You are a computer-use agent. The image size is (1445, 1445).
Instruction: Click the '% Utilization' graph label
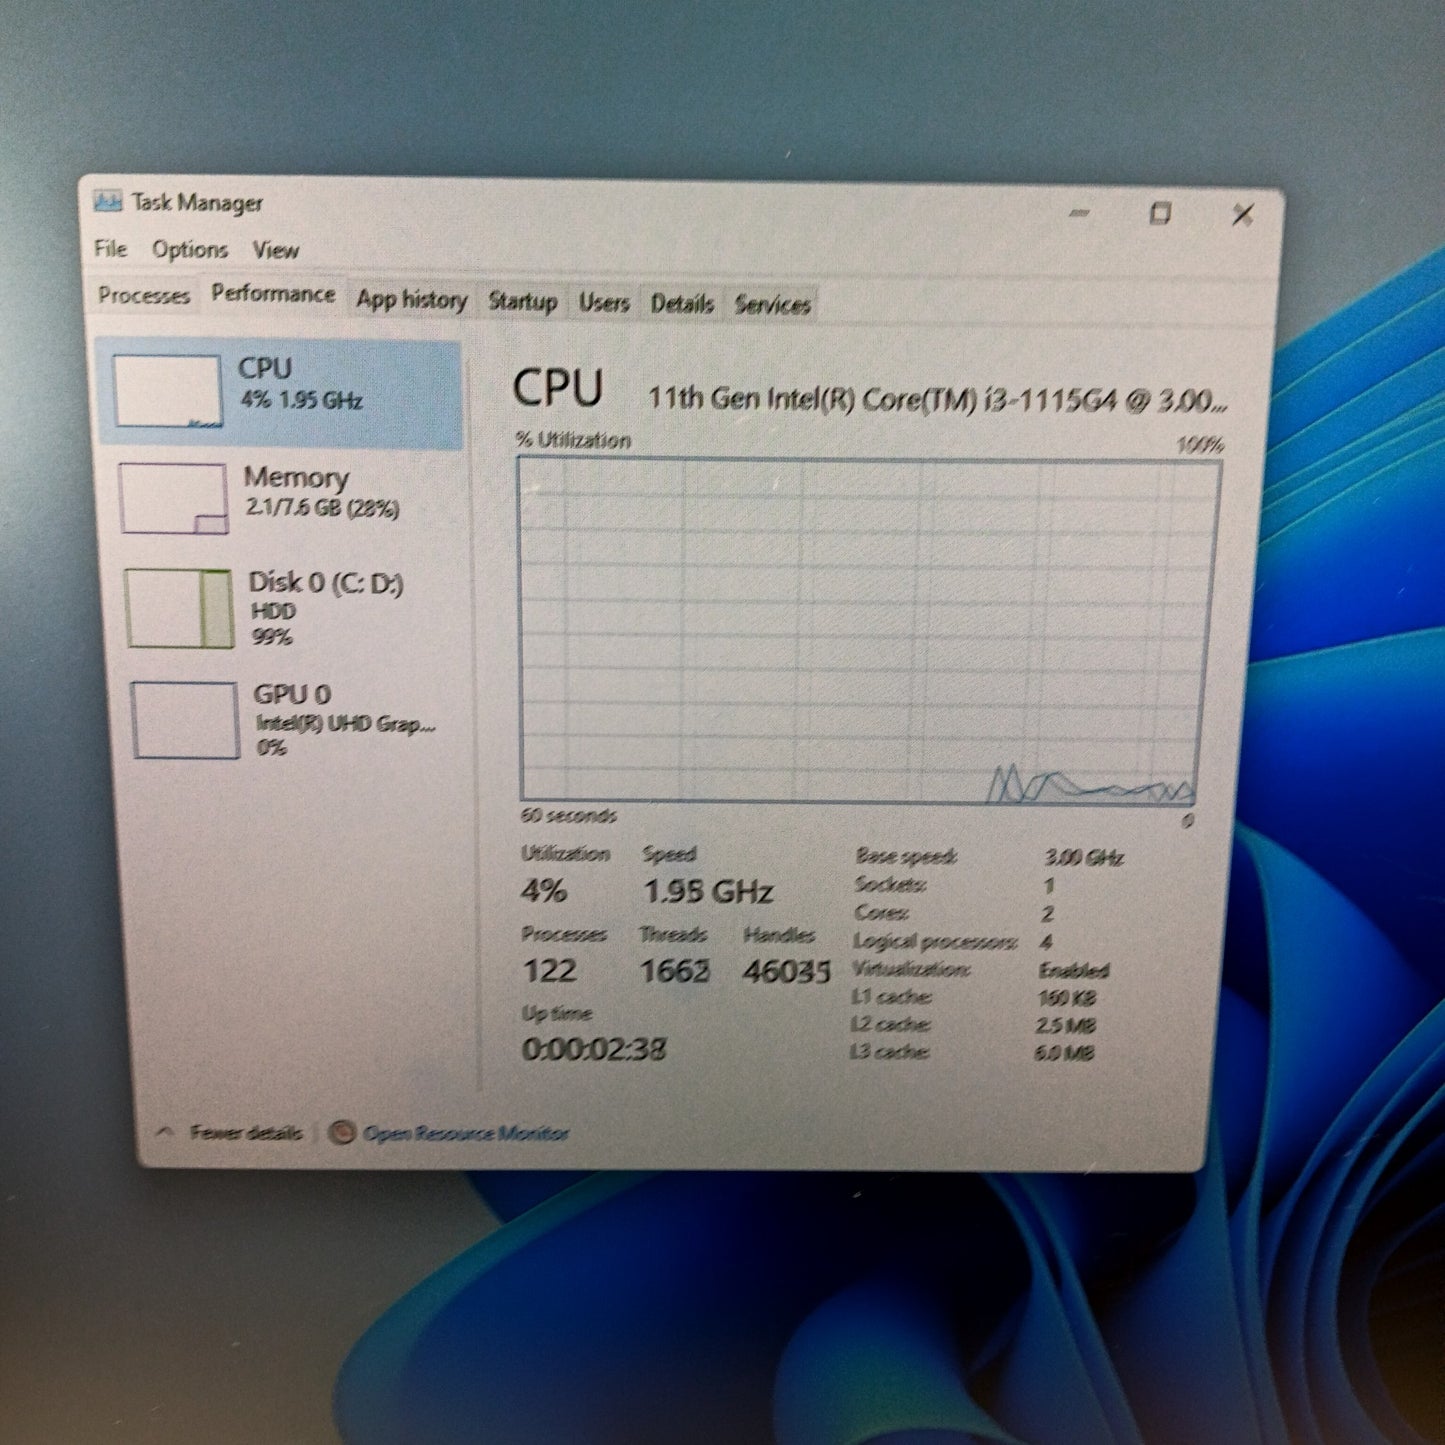point(573,440)
